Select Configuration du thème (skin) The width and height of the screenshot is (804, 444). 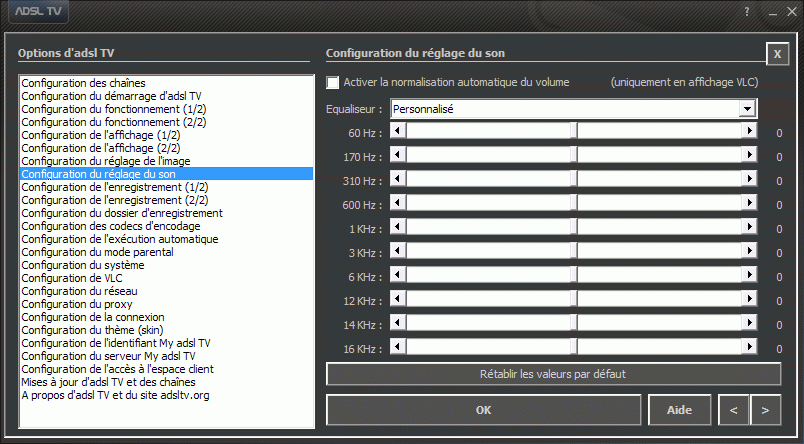point(166,330)
